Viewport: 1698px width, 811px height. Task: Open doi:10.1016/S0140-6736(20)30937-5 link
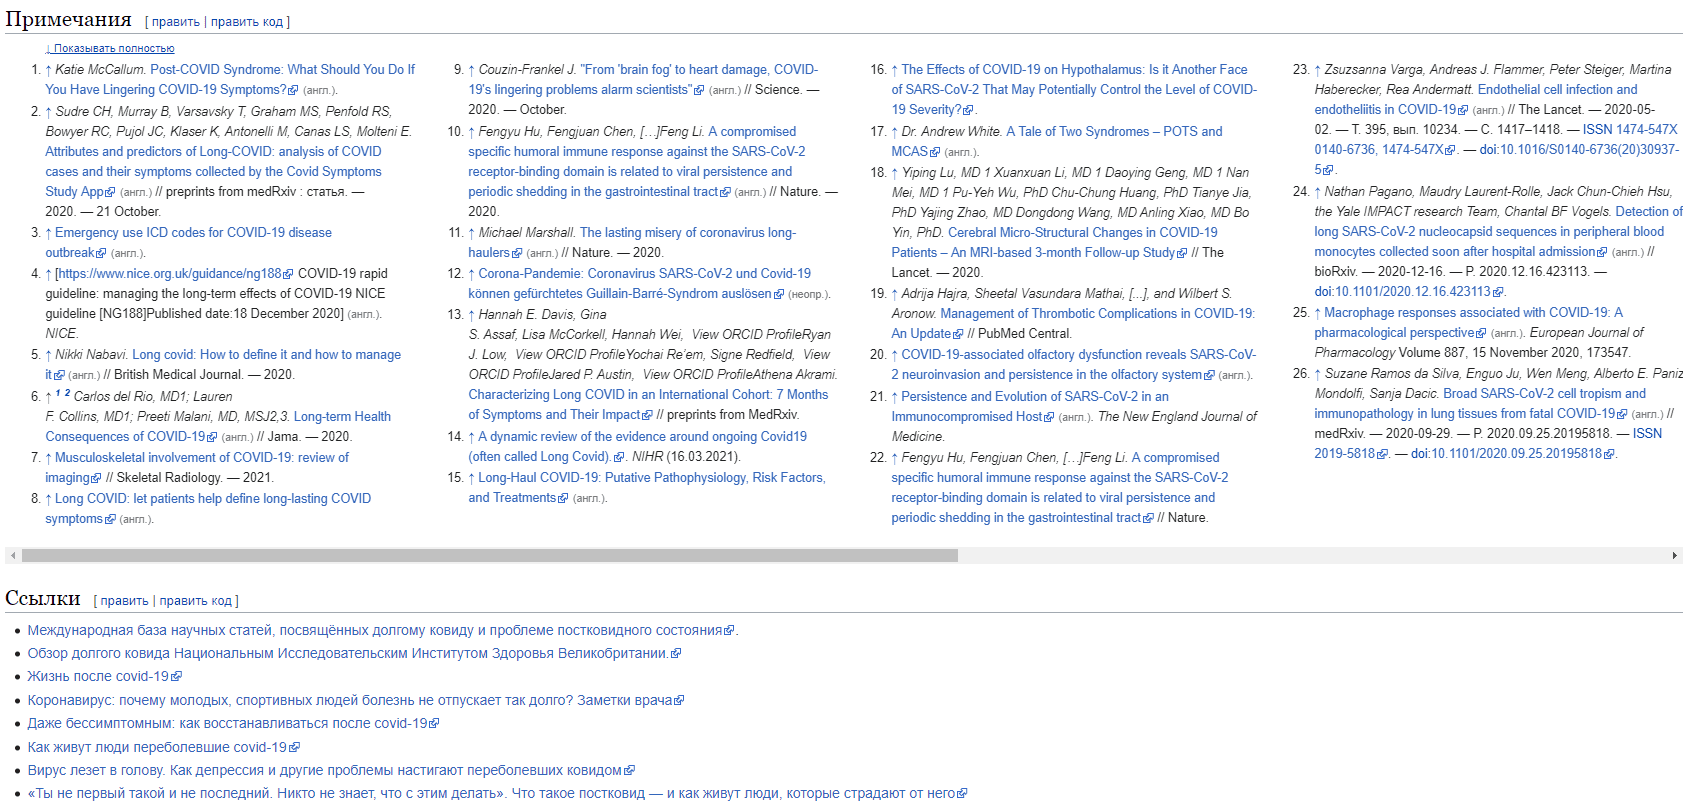click(x=1497, y=160)
